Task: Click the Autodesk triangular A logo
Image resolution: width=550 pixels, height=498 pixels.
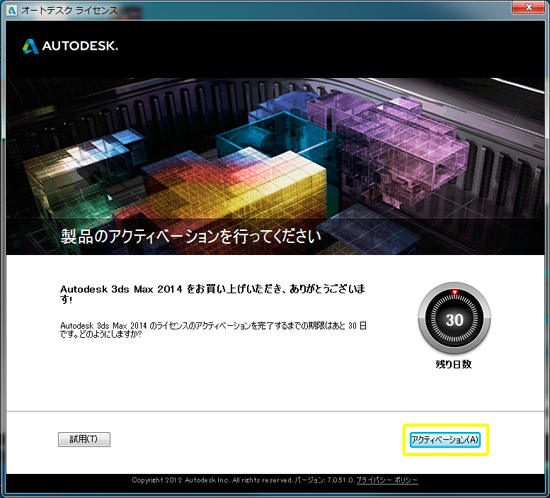Action: pyautogui.click(x=31, y=46)
